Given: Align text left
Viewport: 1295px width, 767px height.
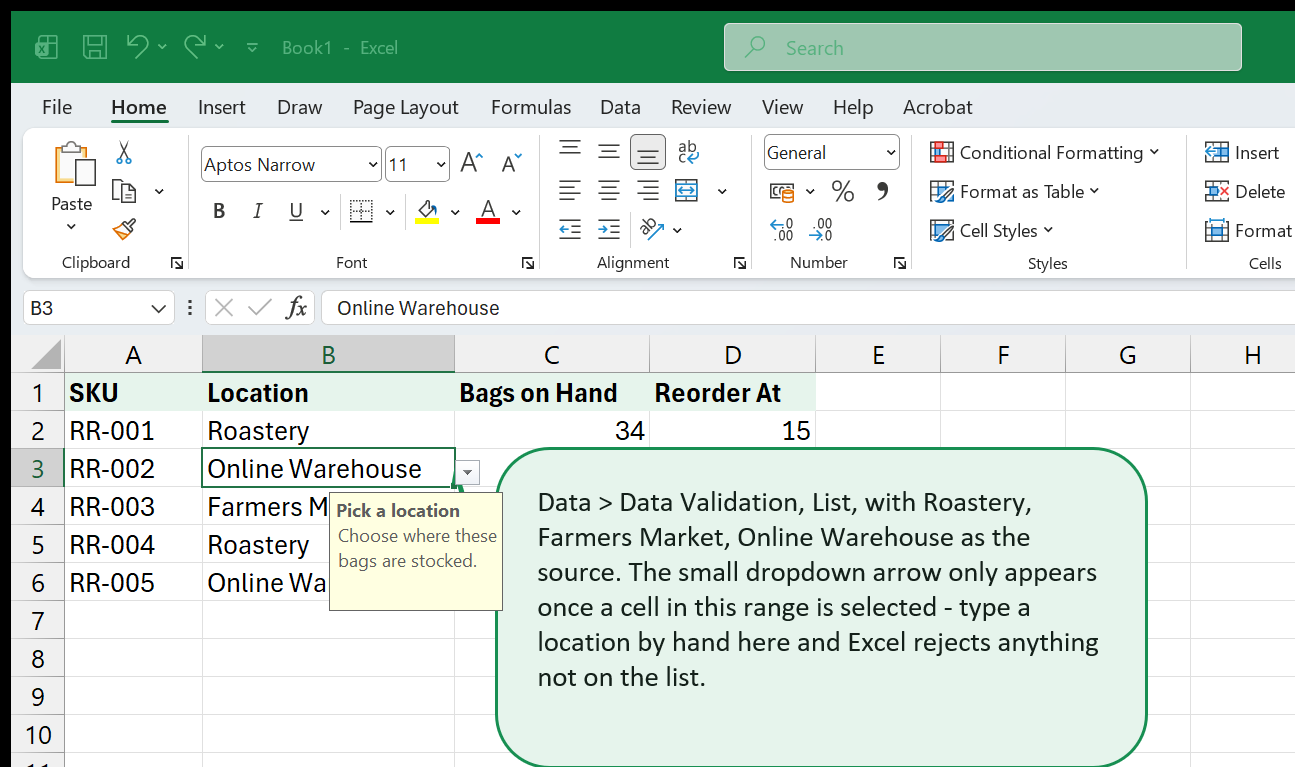Looking at the screenshot, I should [x=570, y=190].
